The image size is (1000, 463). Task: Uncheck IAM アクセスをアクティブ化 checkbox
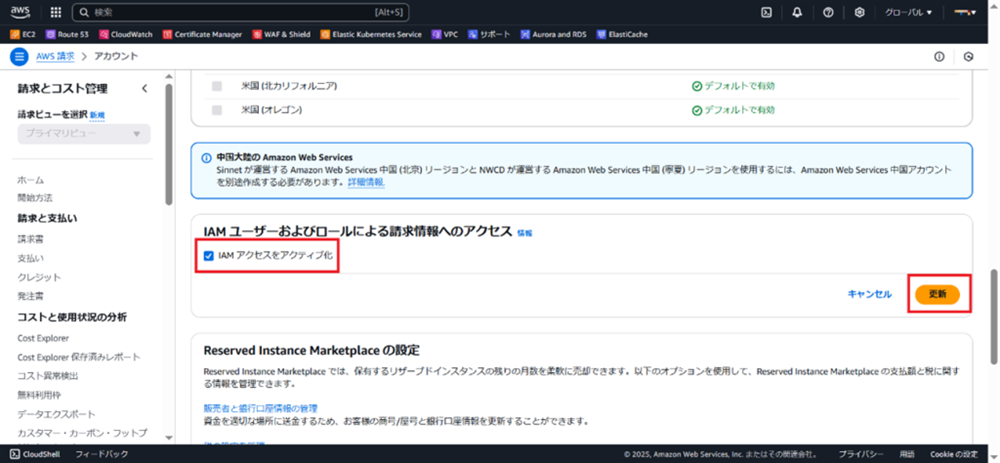(208, 257)
